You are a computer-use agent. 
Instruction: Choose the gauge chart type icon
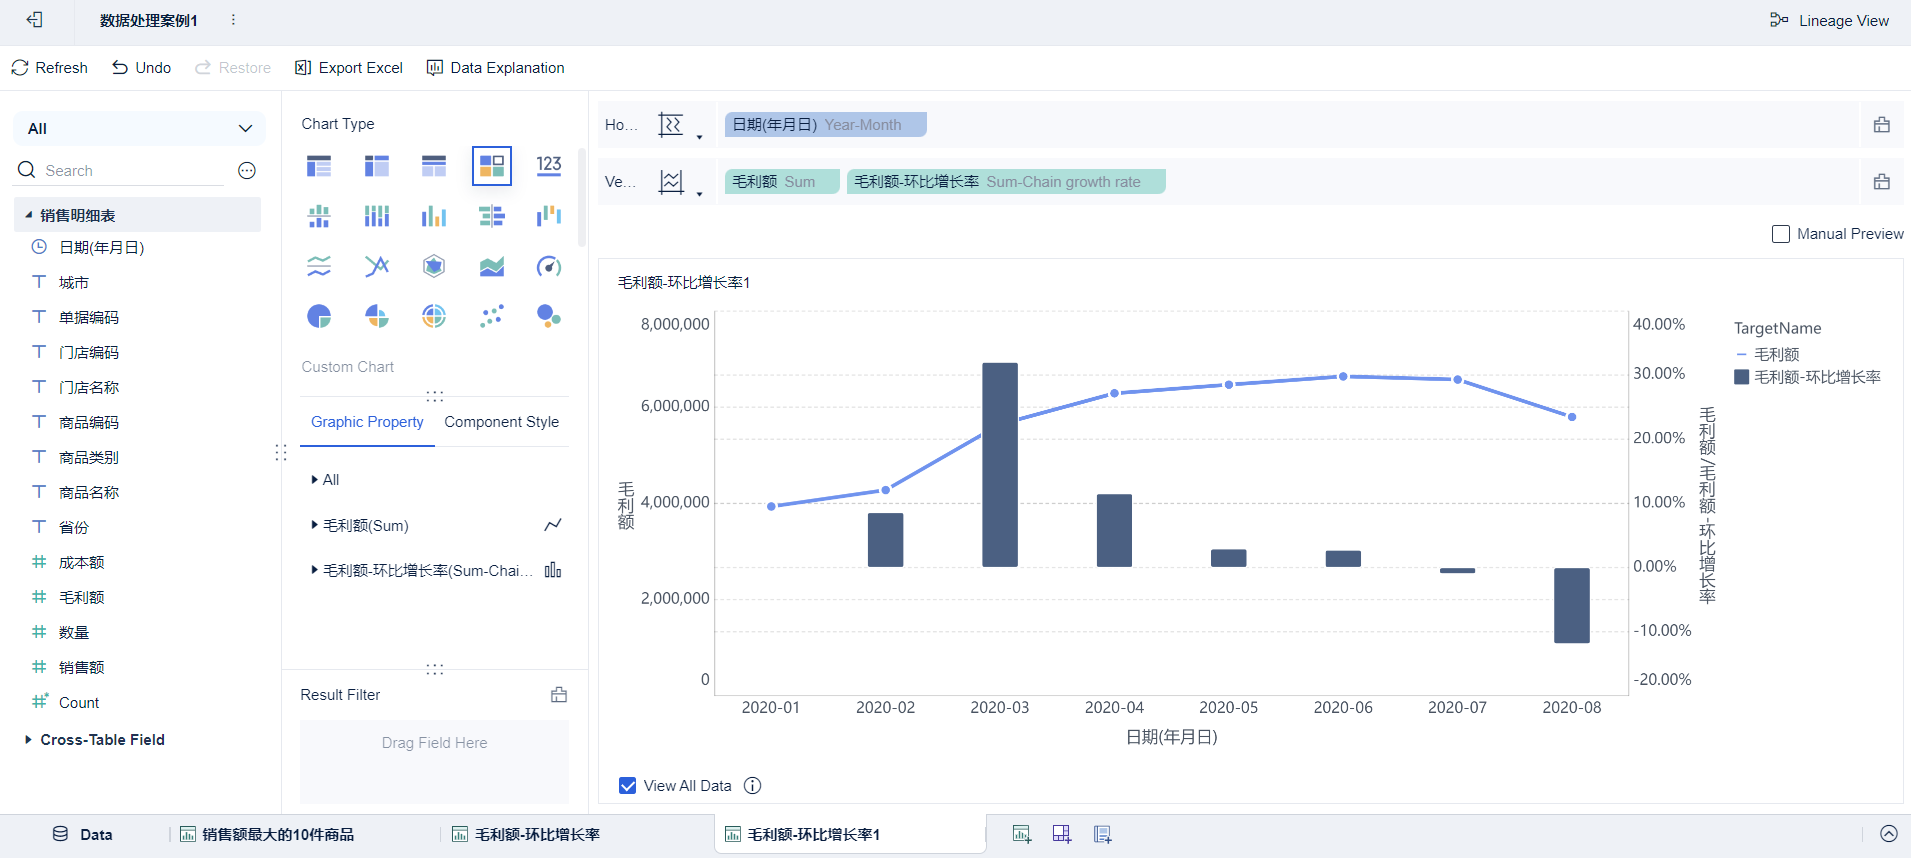tap(549, 266)
